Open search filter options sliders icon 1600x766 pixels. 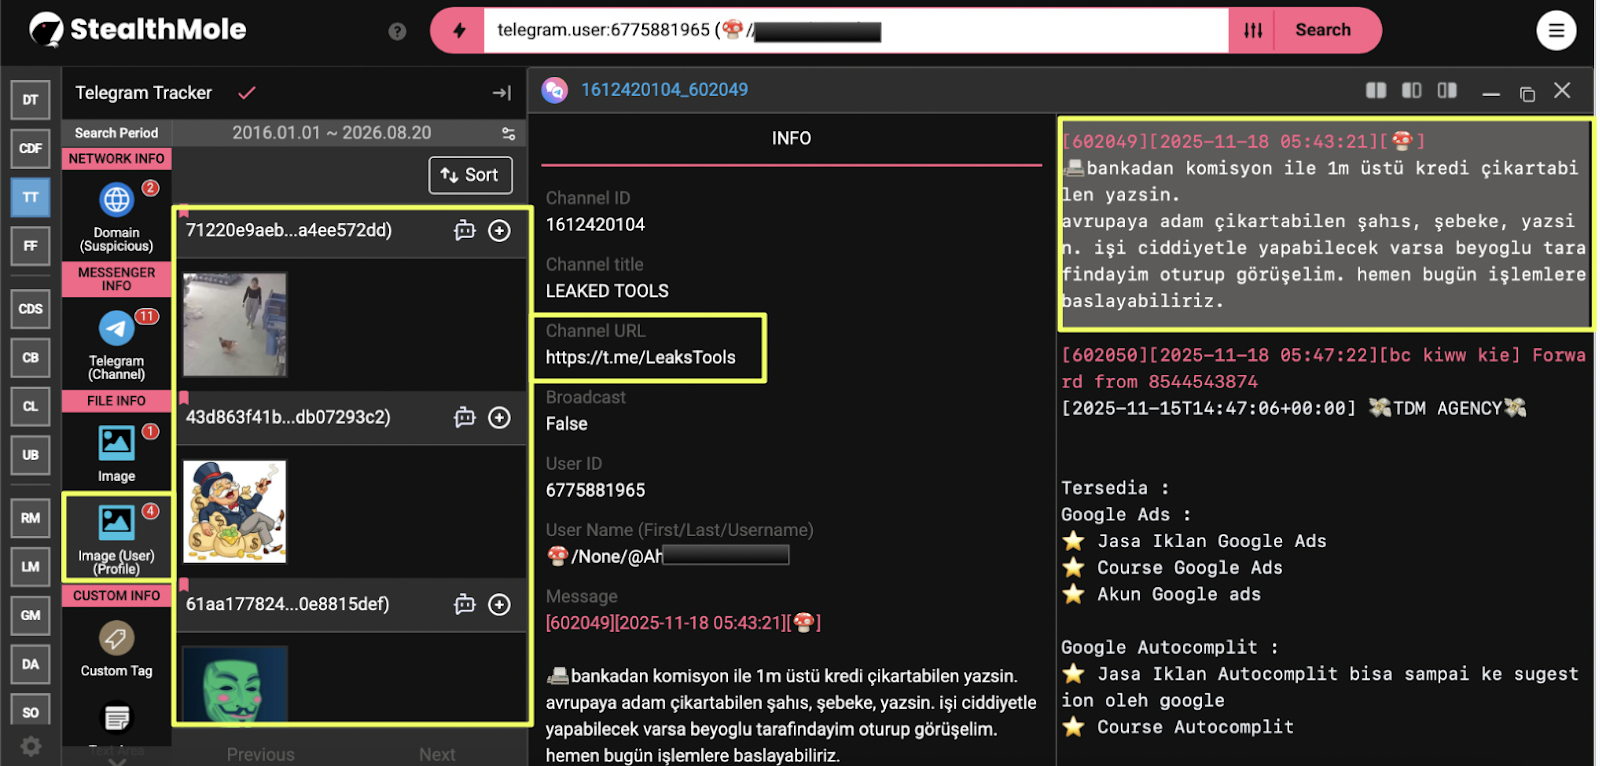pos(1253,31)
